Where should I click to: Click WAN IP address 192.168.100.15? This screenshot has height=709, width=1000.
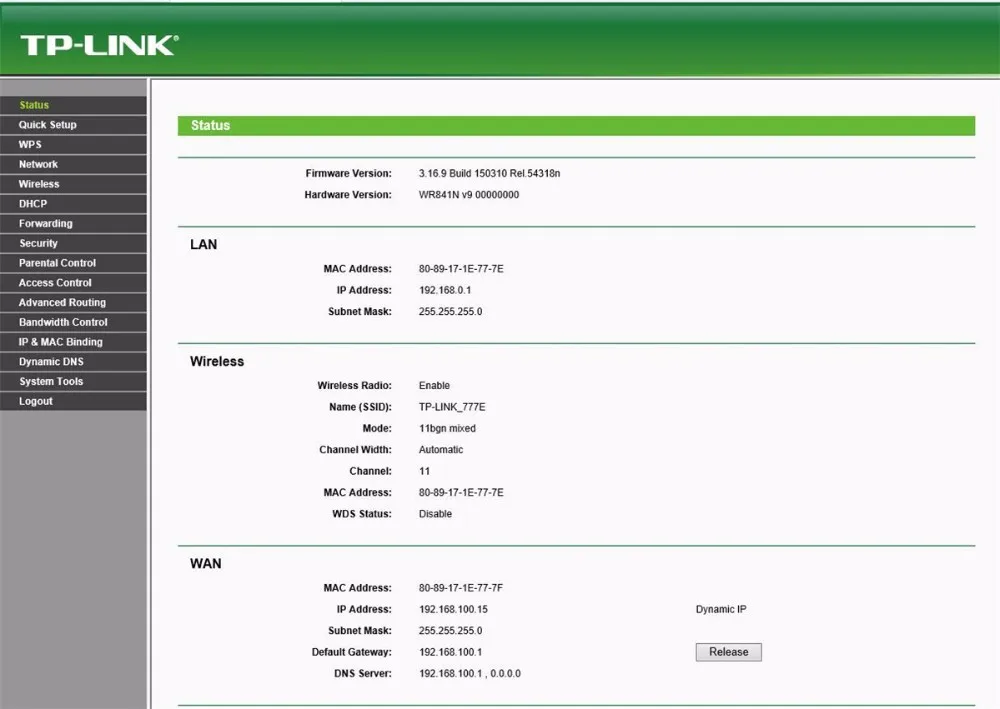tap(453, 610)
